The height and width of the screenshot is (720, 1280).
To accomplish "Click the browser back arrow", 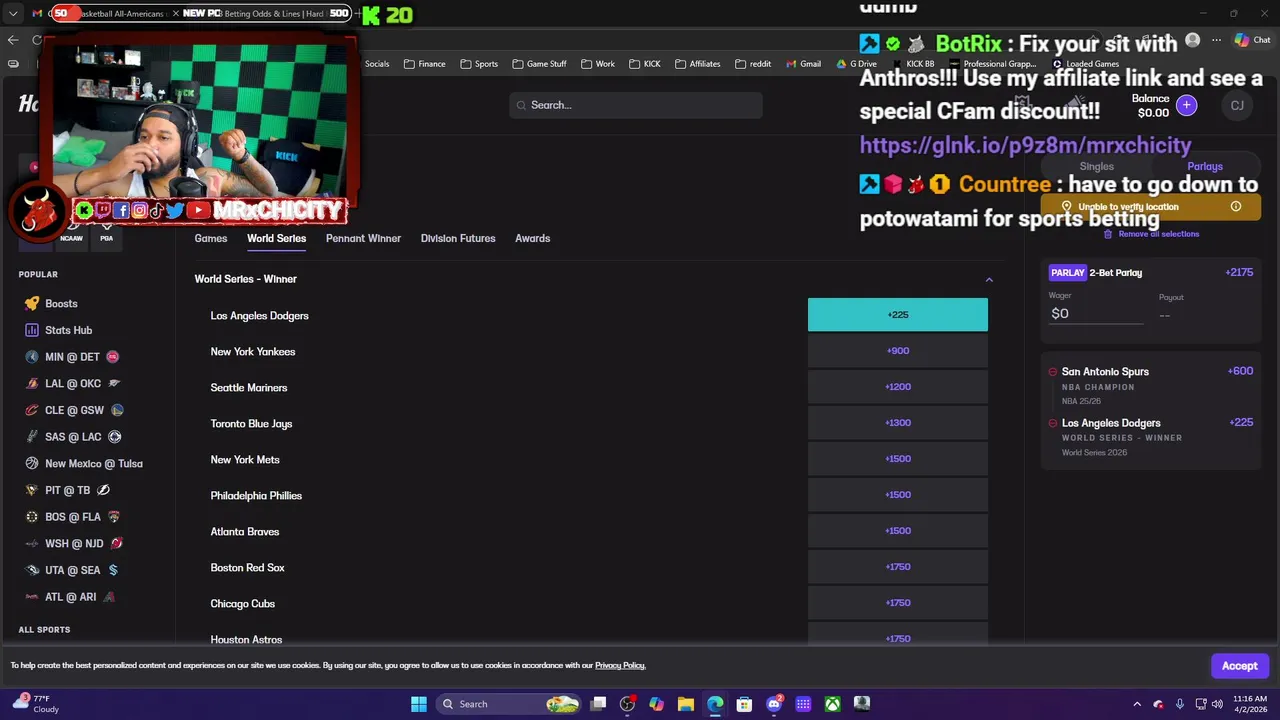I will [13, 40].
